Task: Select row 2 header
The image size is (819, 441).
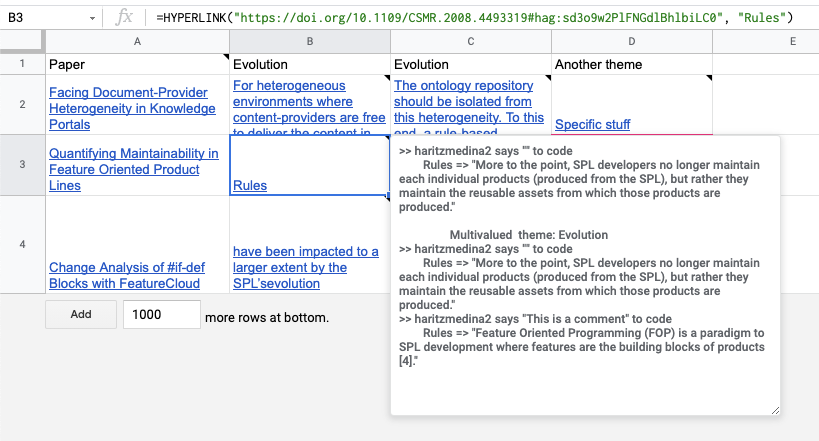Action: [22, 105]
